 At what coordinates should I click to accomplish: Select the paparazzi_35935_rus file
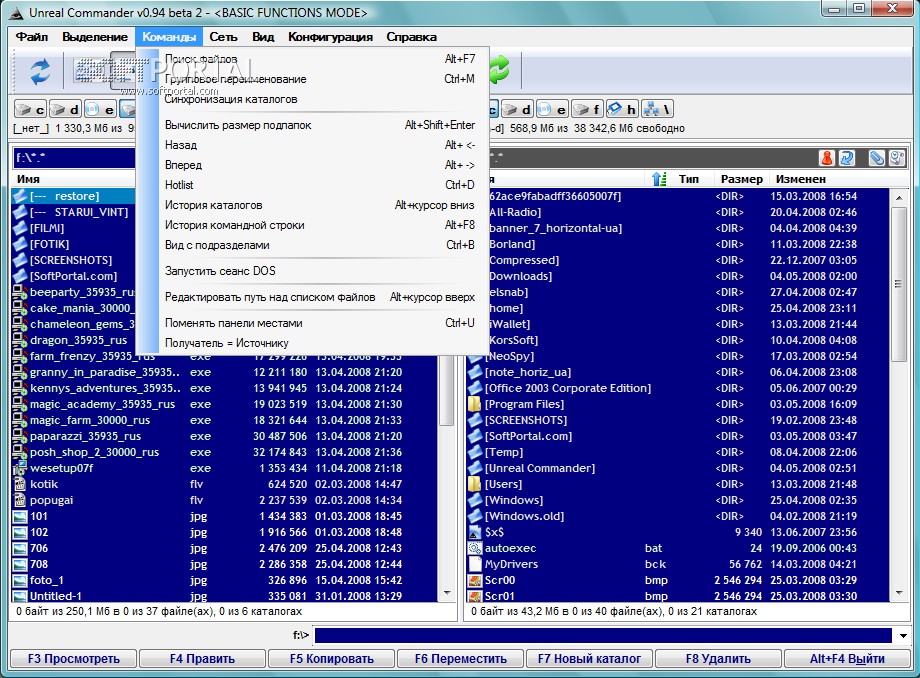(x=225, y=436)
